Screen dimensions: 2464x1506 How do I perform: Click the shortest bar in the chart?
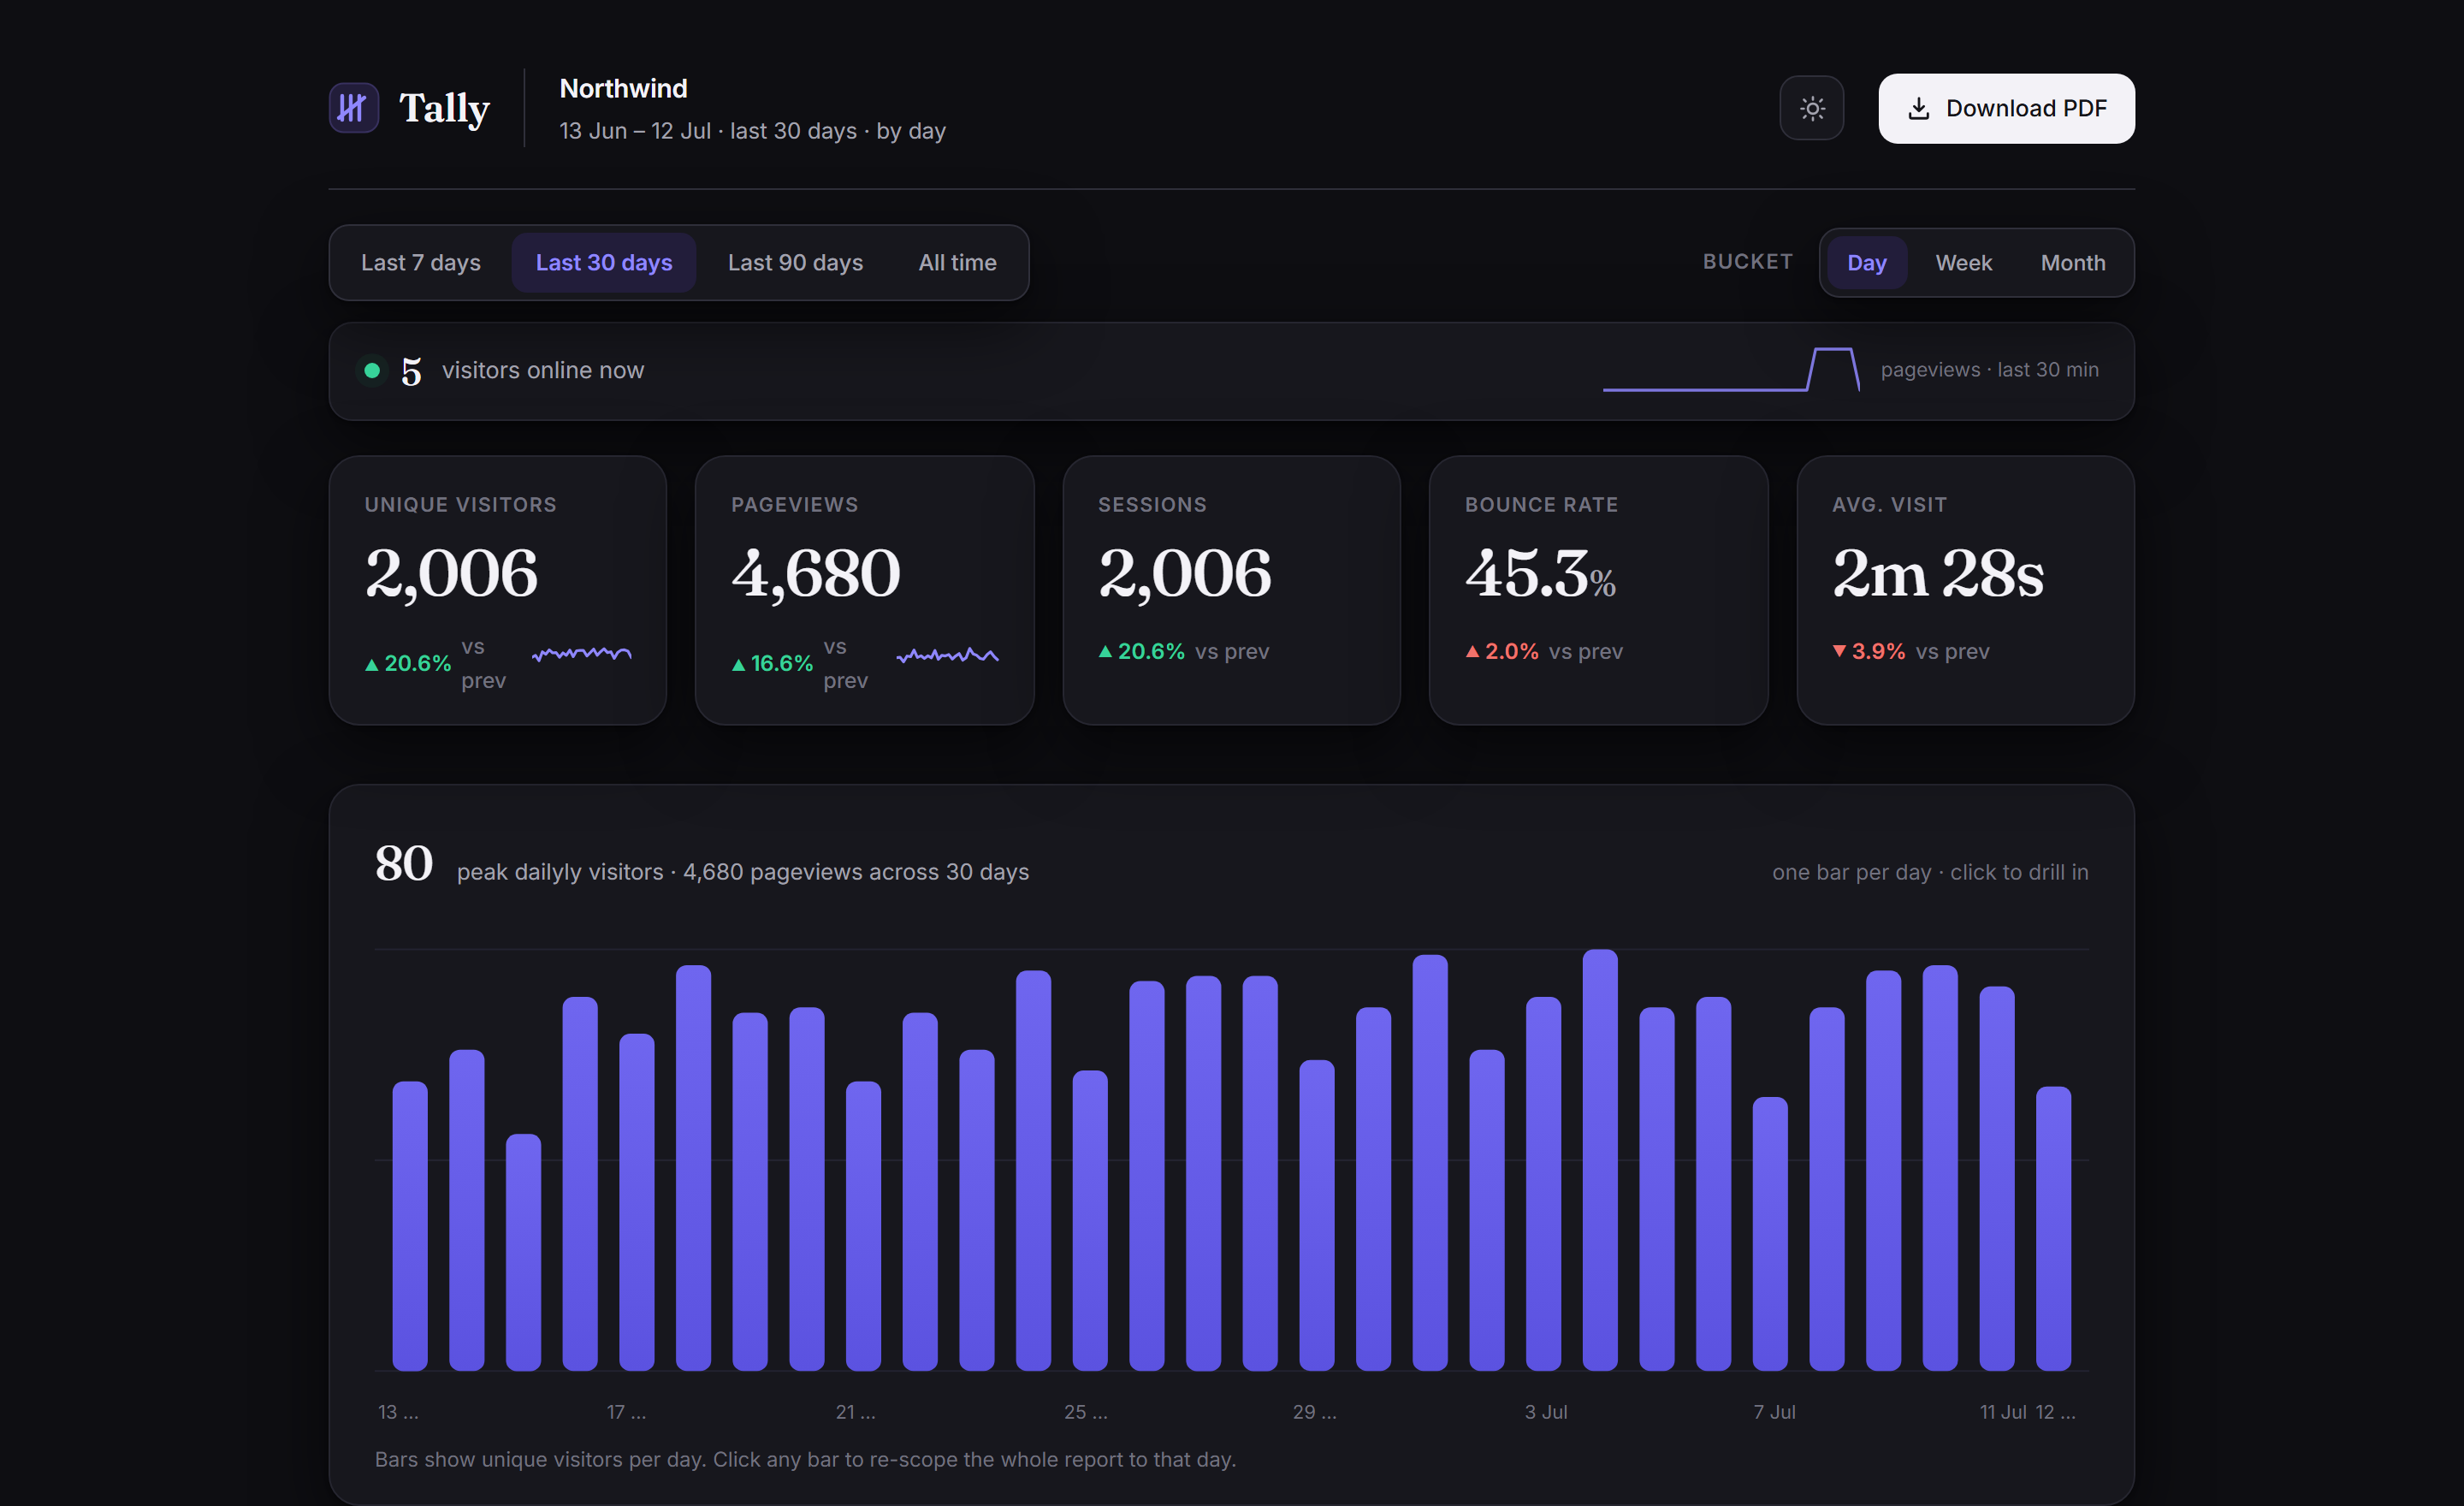point(523,1251)
